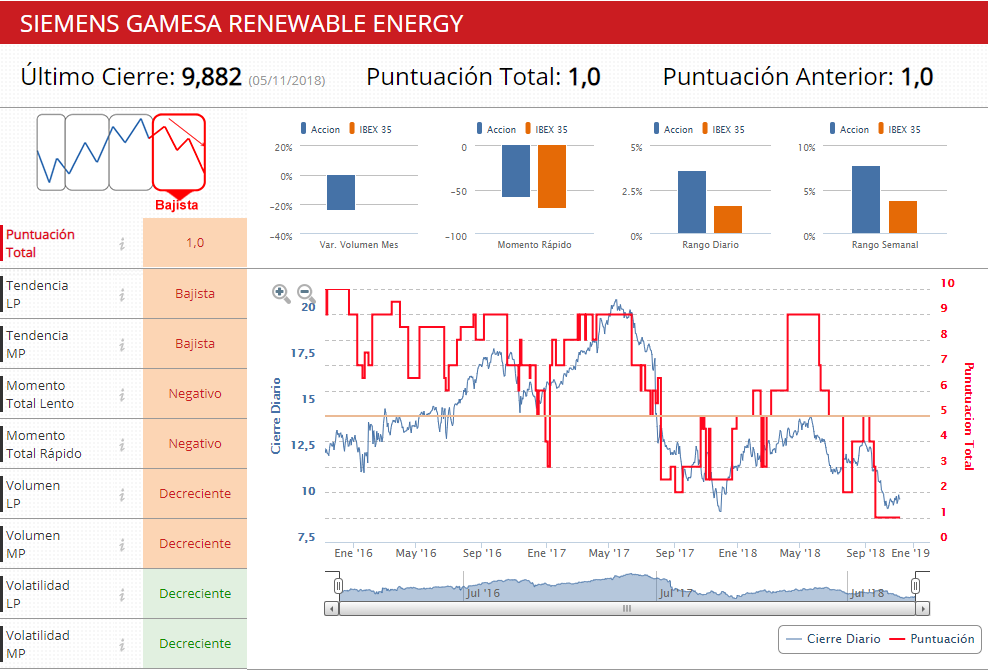Toggle Accion series in Rango Semanal legend
This screenshot has height=670, width=989.
tap(849, 129)
